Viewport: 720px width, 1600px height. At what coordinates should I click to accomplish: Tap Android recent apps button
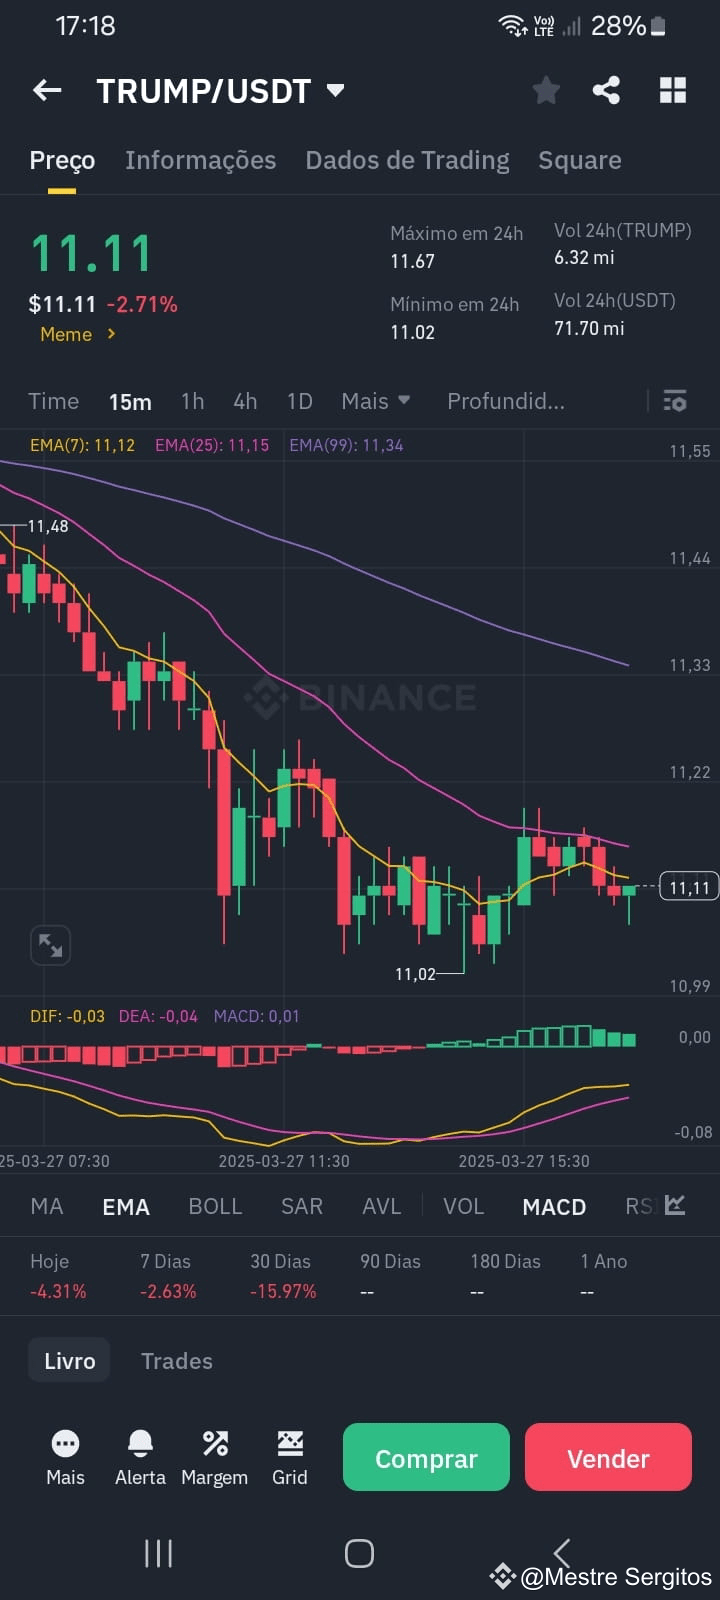pos(158,1553)
